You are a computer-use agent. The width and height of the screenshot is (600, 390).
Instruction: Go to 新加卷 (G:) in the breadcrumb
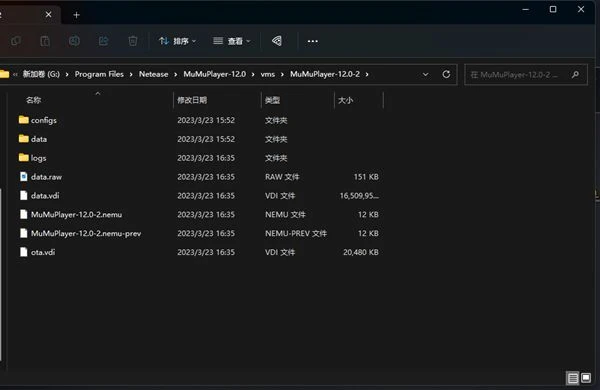41,74
